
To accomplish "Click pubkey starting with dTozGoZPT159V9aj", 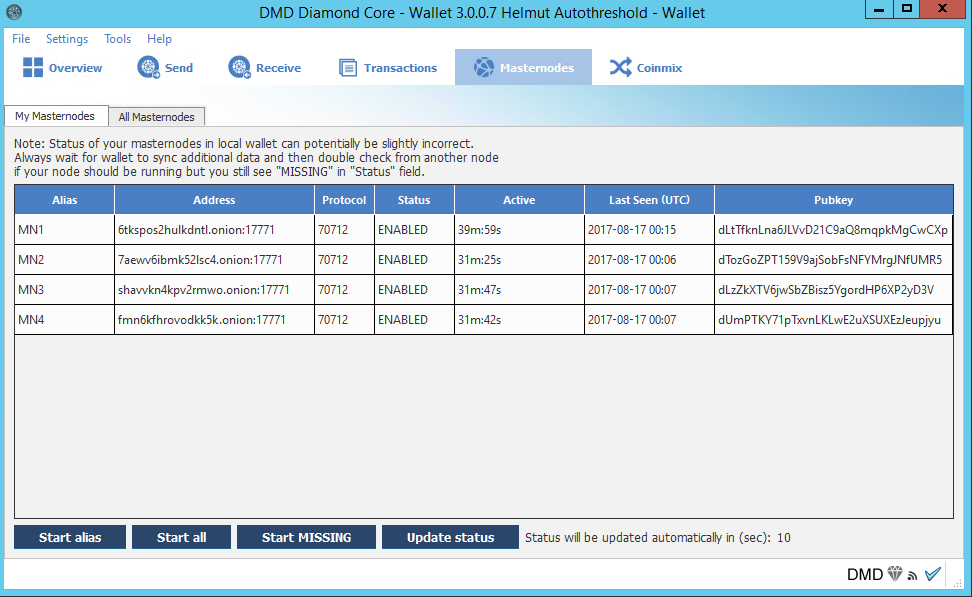I will (834, 259).
